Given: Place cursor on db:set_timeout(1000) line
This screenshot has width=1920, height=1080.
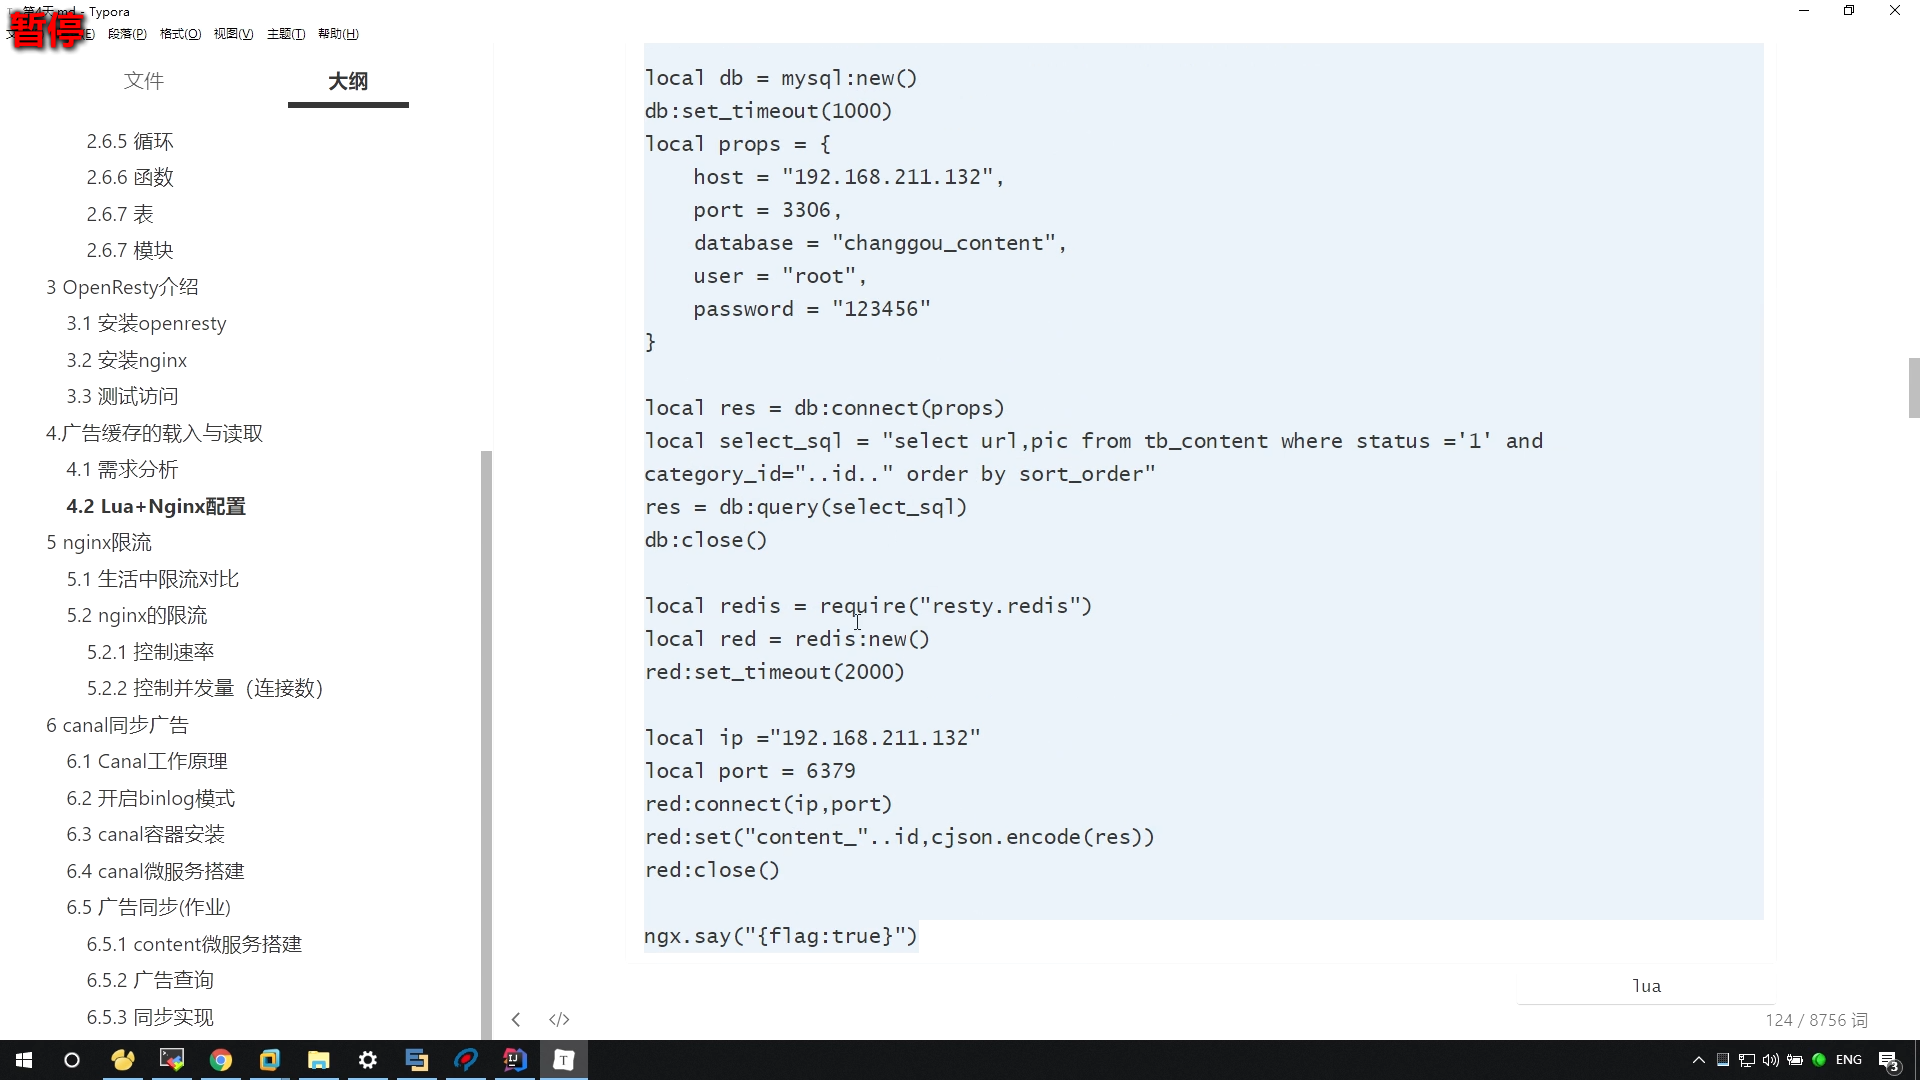Looking at the screenshot, I should (768, 111).
